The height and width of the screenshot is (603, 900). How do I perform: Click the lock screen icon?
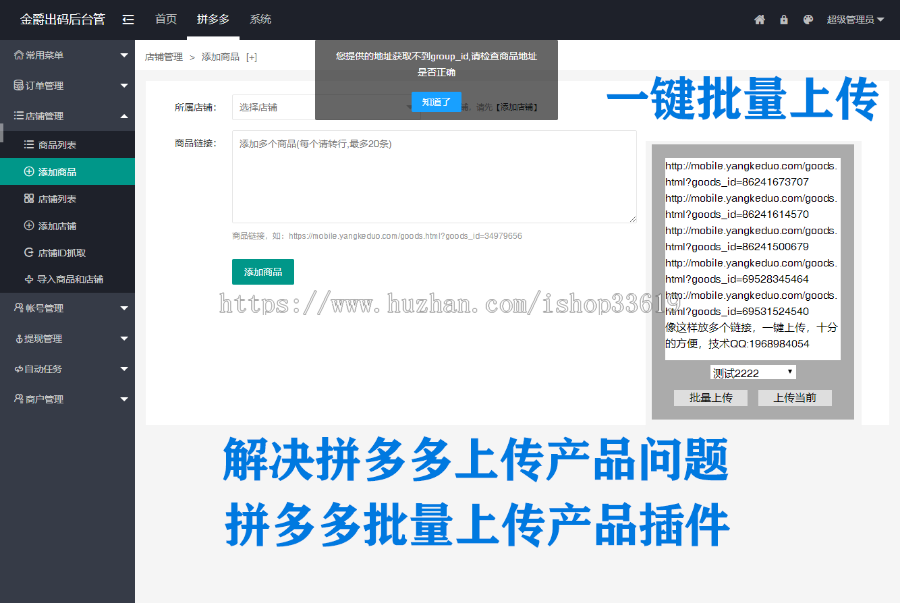click(784, 19)
